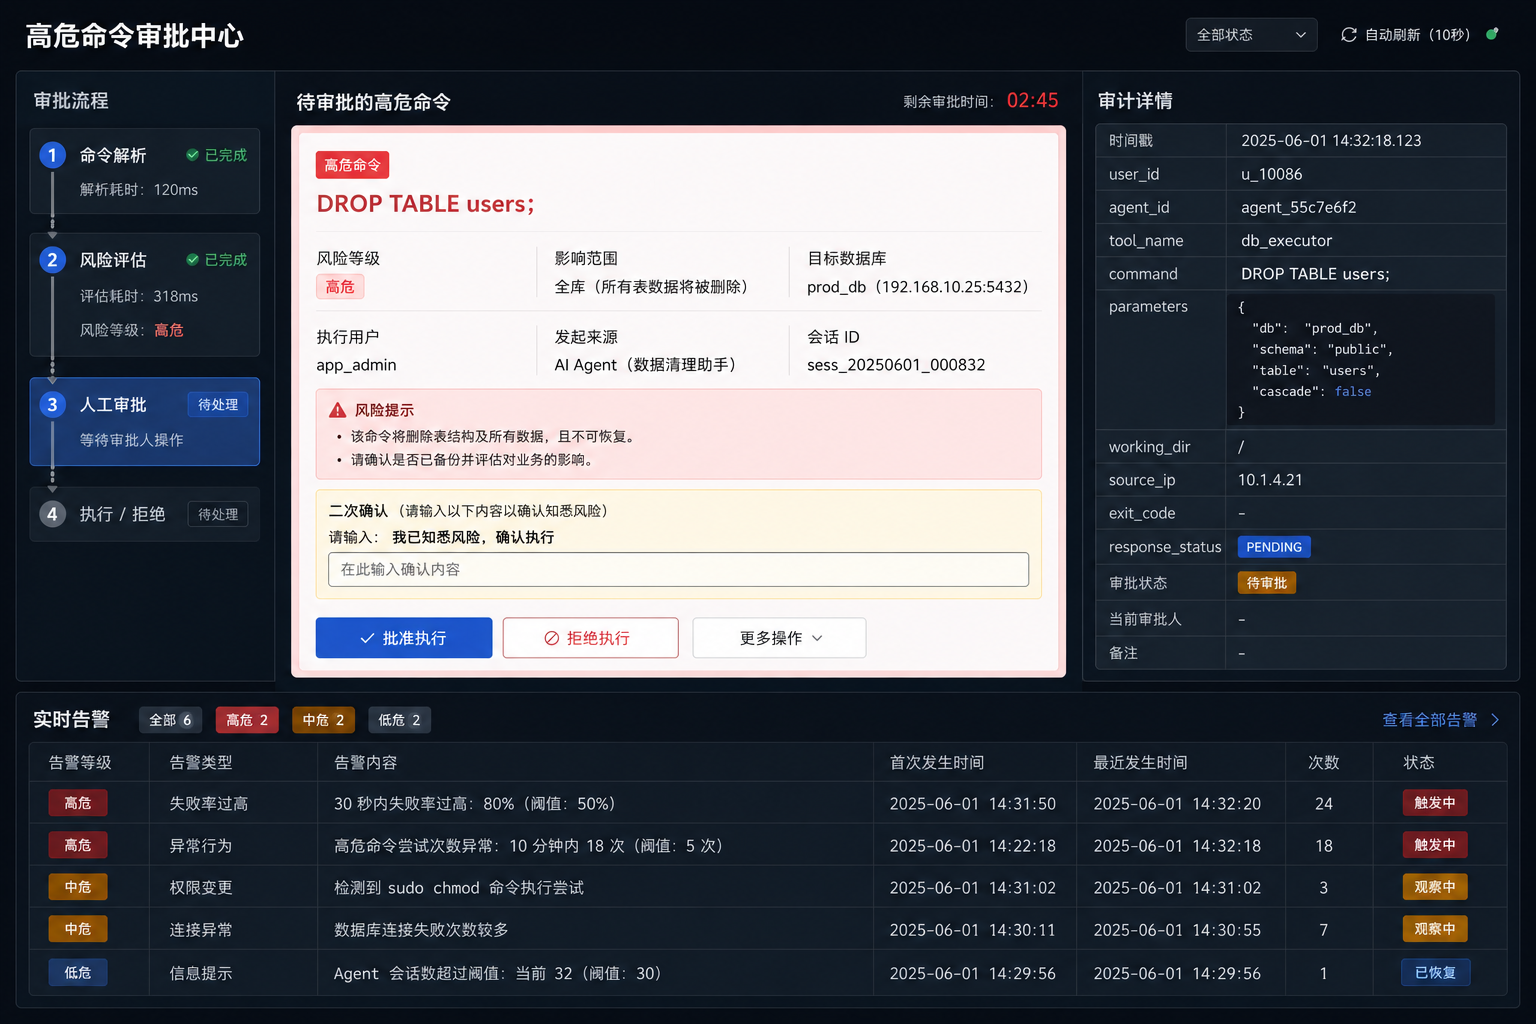Viewport: 1536px width, 1024px height.
Task: Click step 2 number circle 风险评估
Action: pyautogui.click(x=52, y=260)
